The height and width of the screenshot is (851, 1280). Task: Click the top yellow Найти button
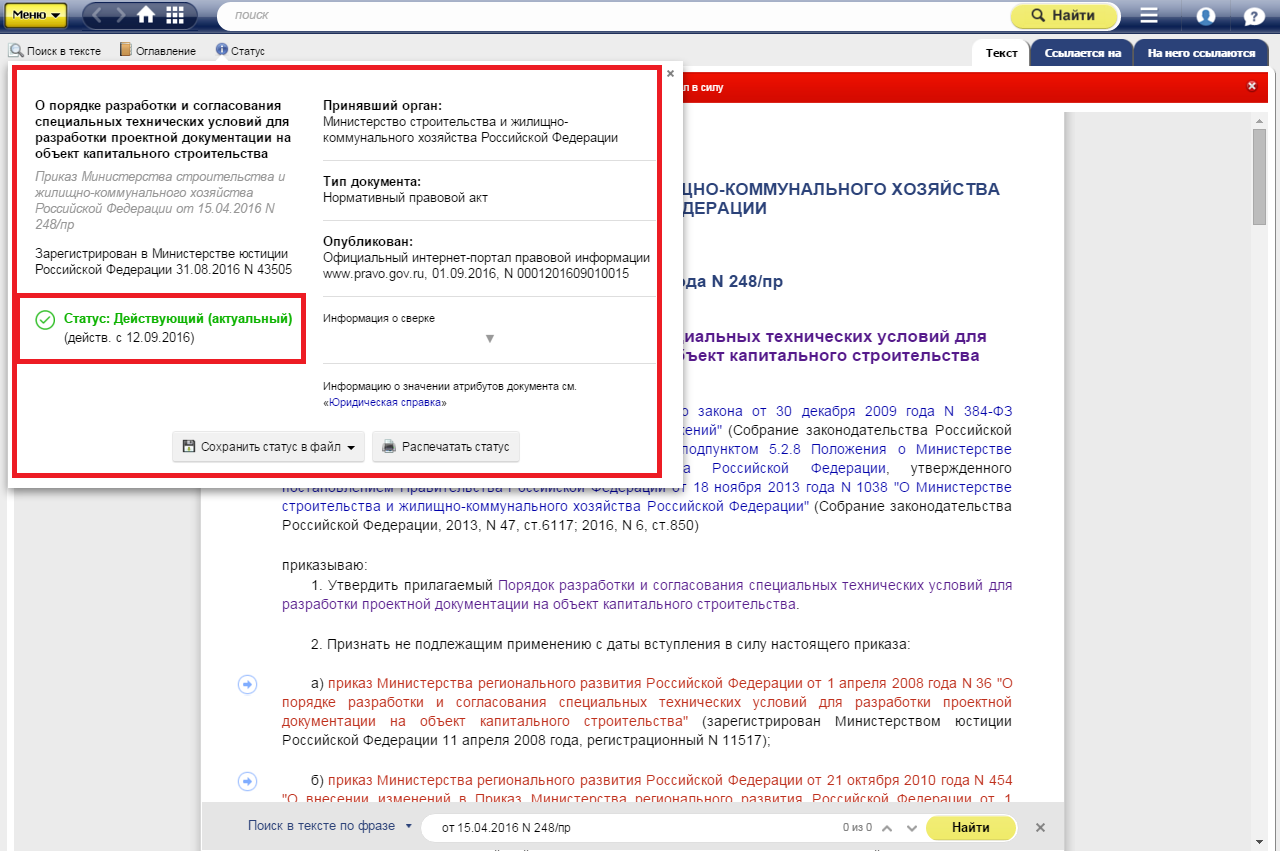point(1064,15)
